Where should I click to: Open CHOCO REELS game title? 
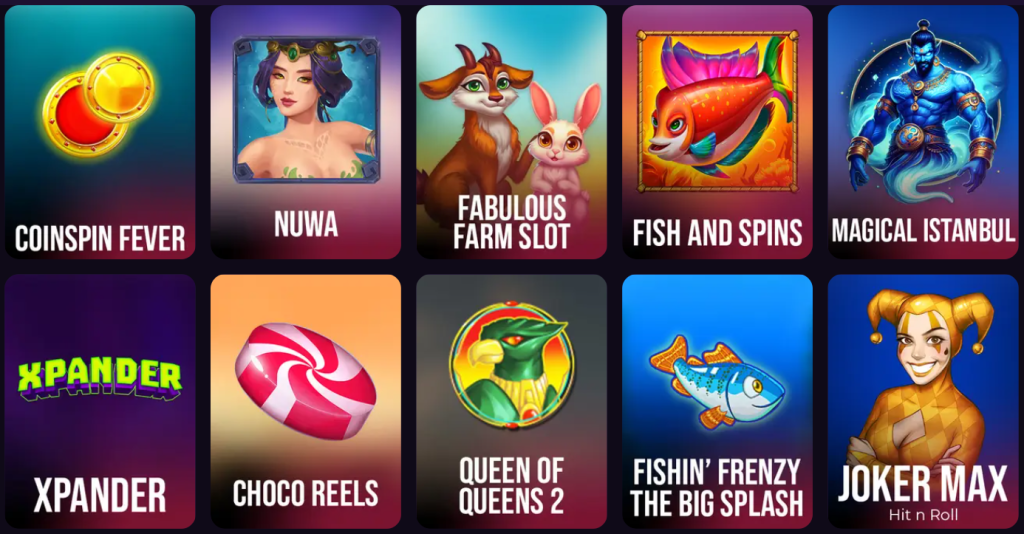[x=306, y=494]
